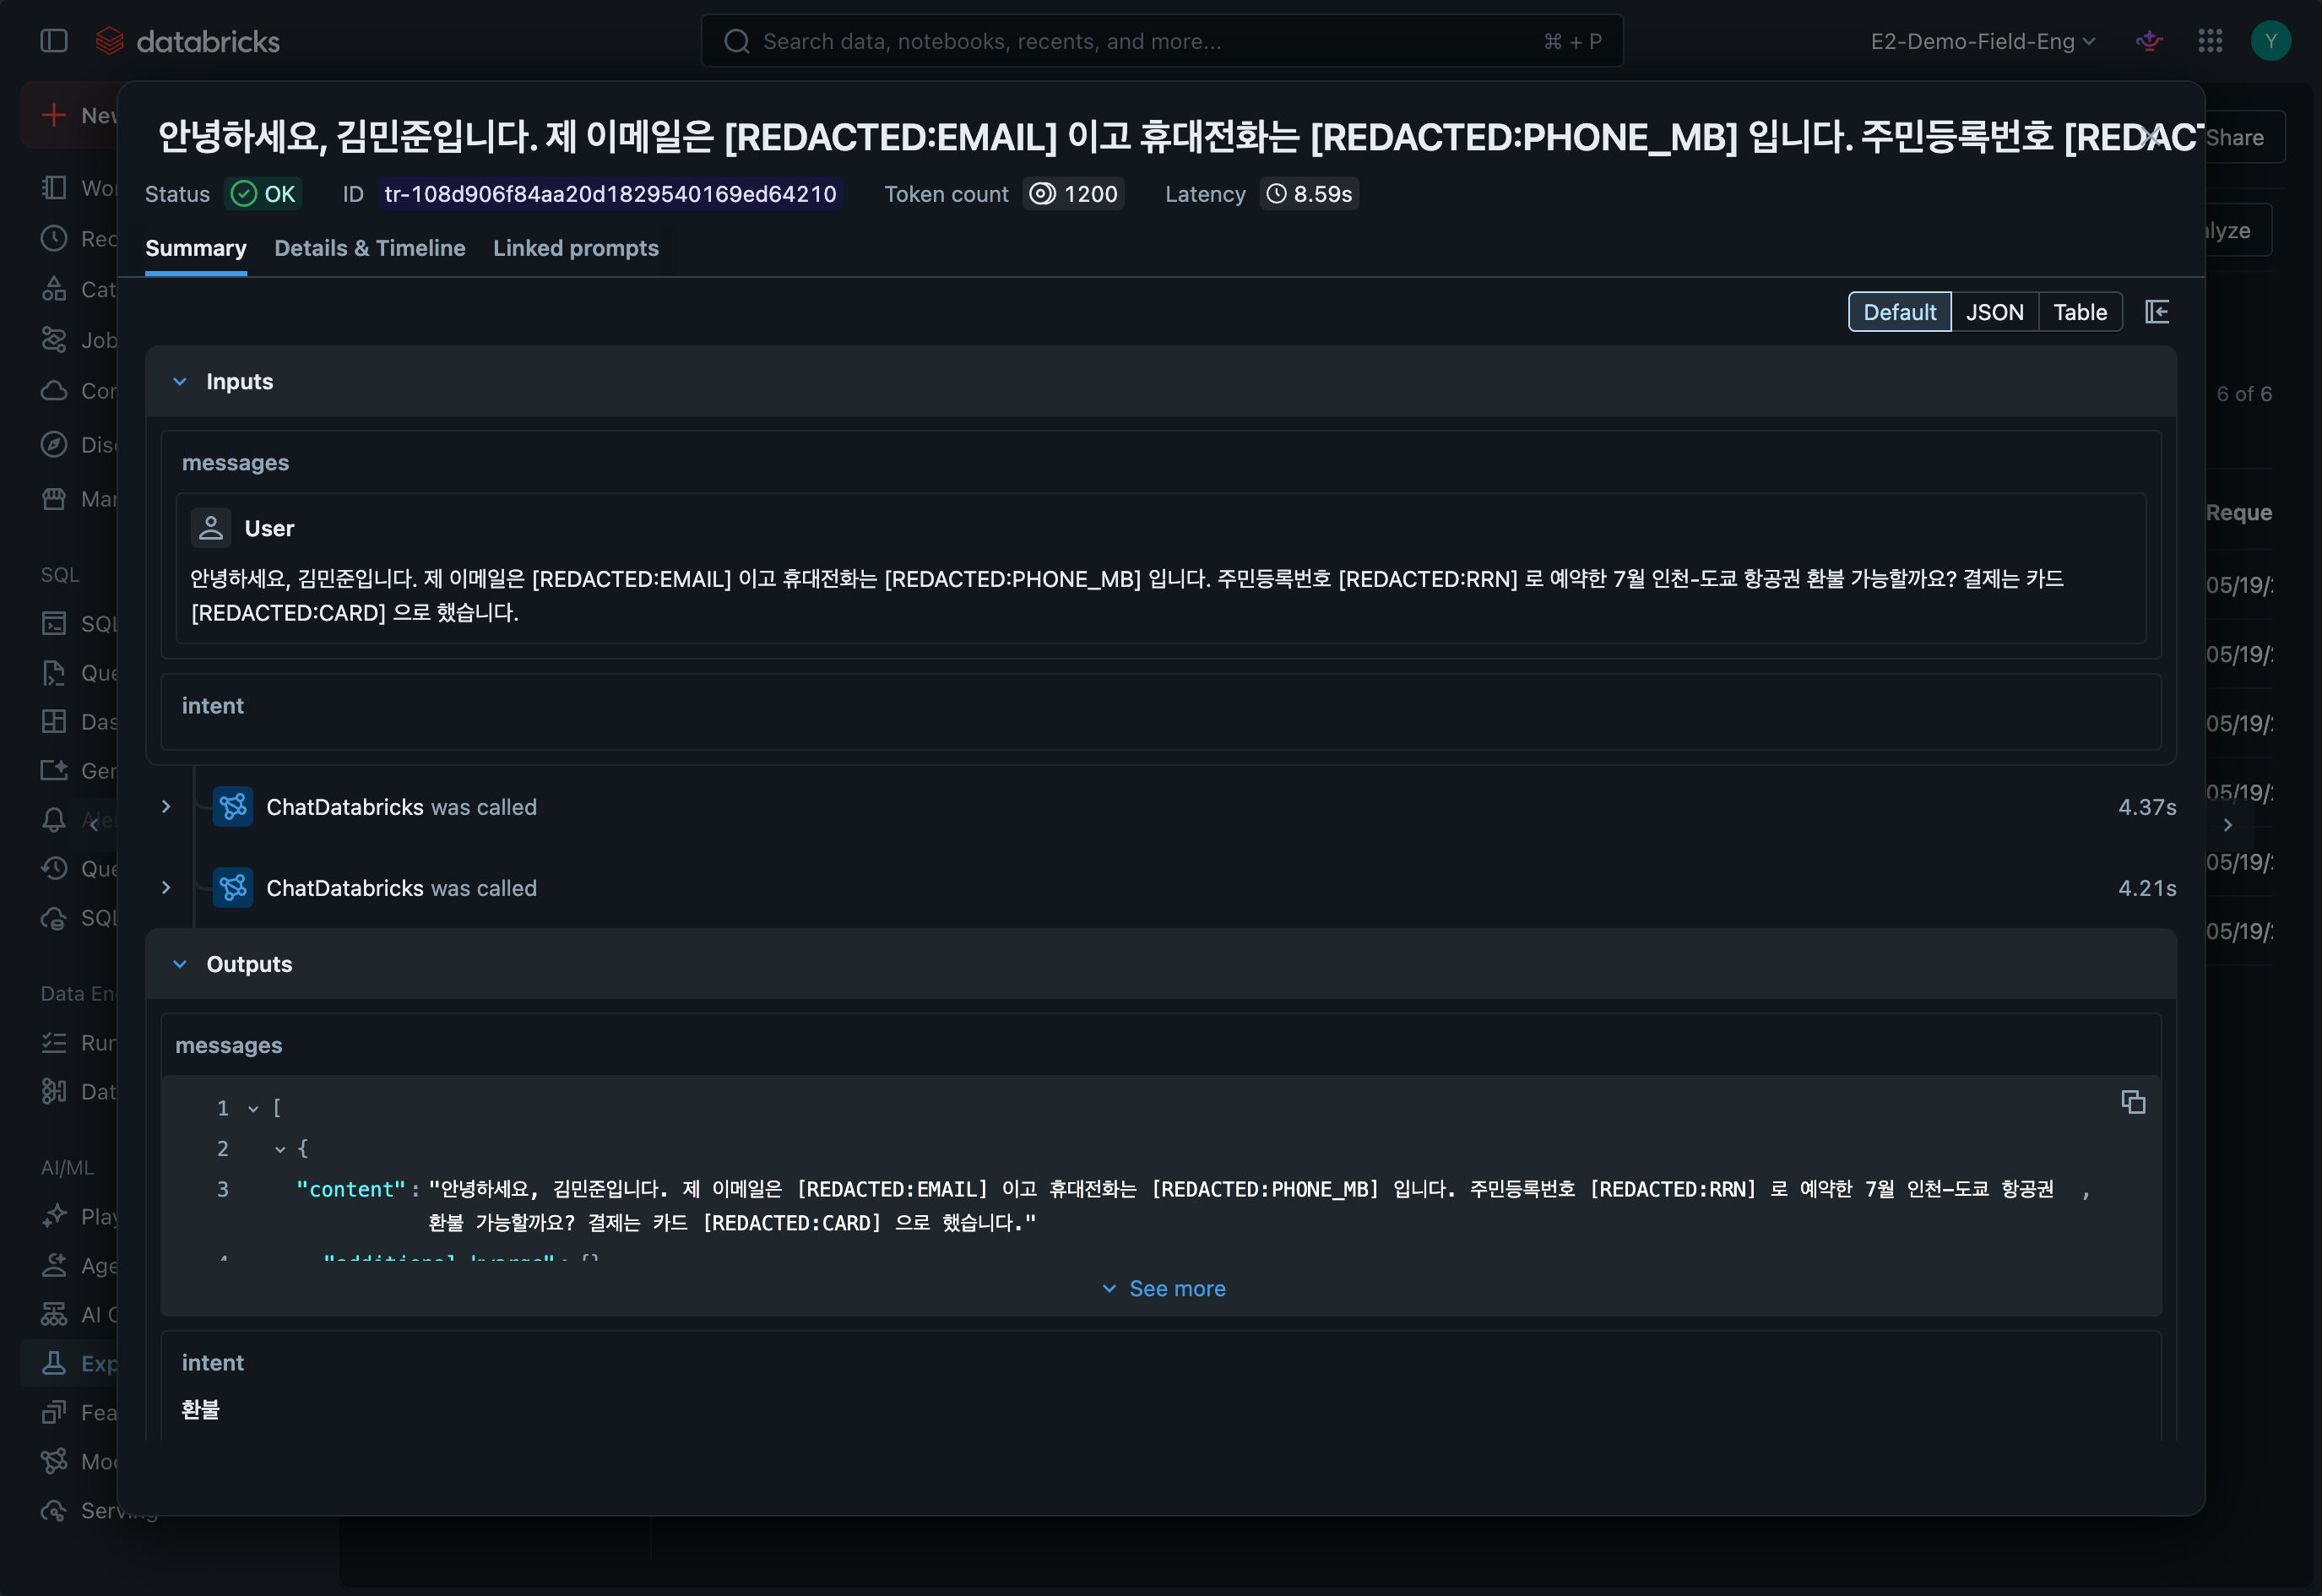Open Workspace icon in sidebar

54,187
